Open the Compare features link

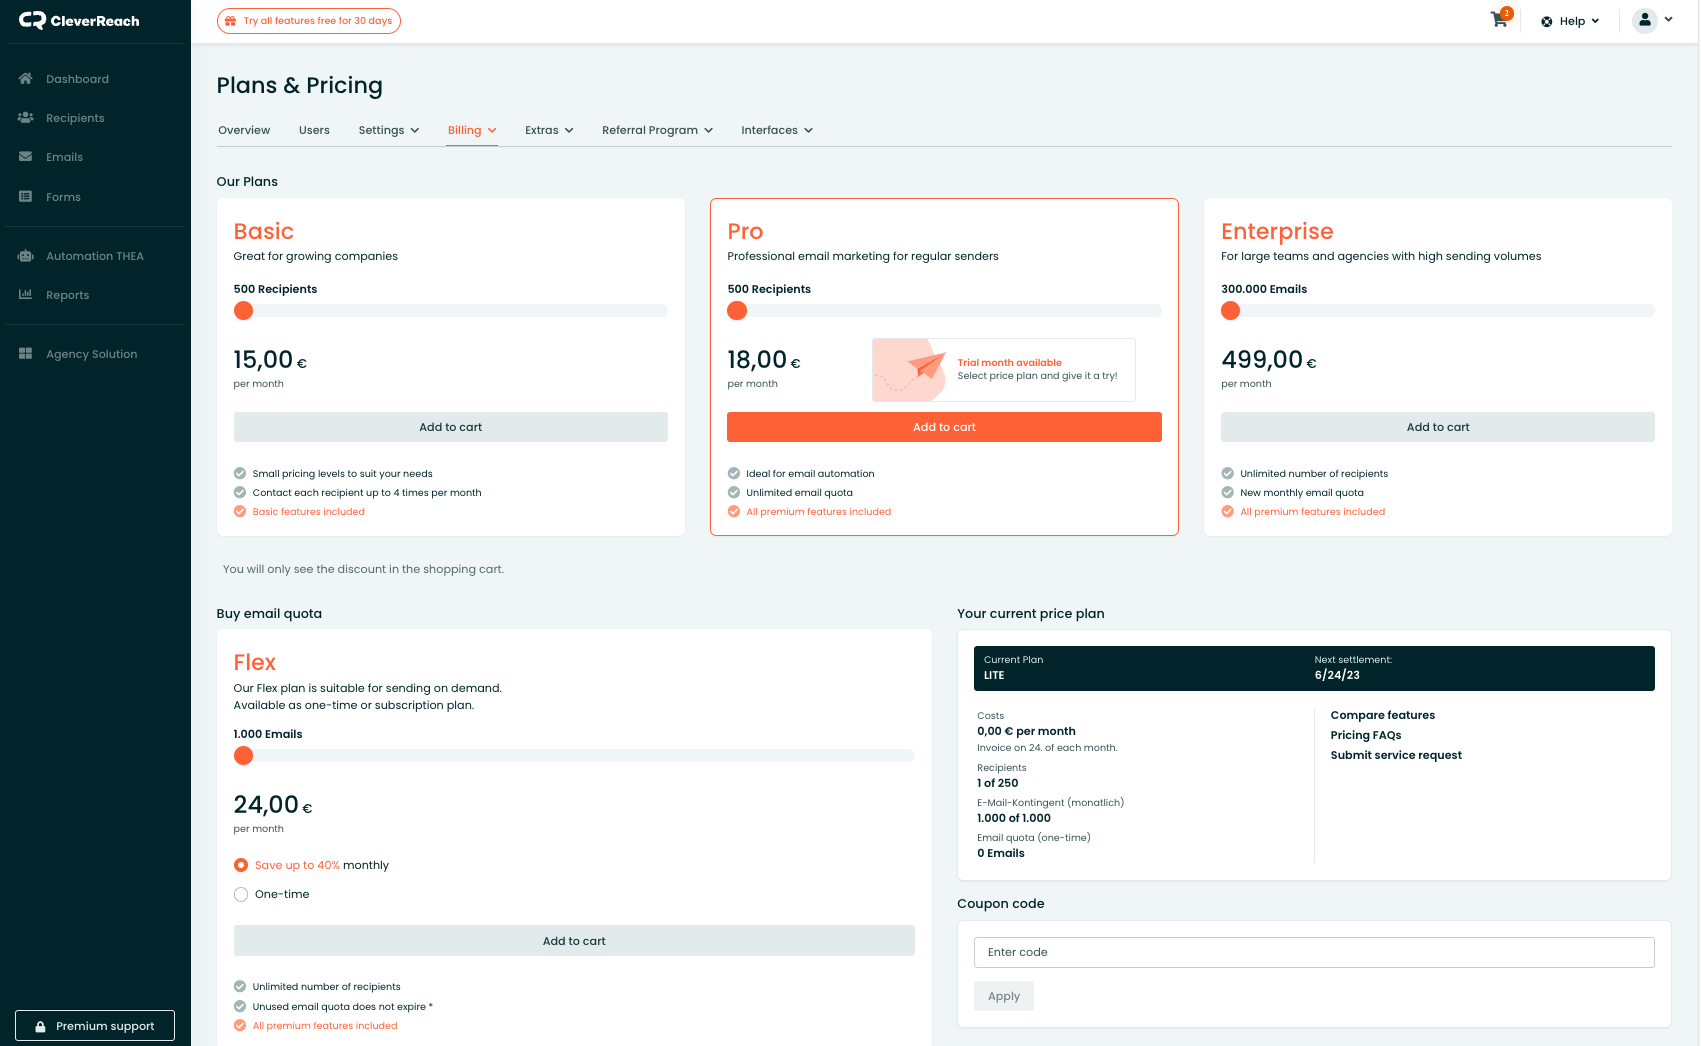click(1382, 715)
